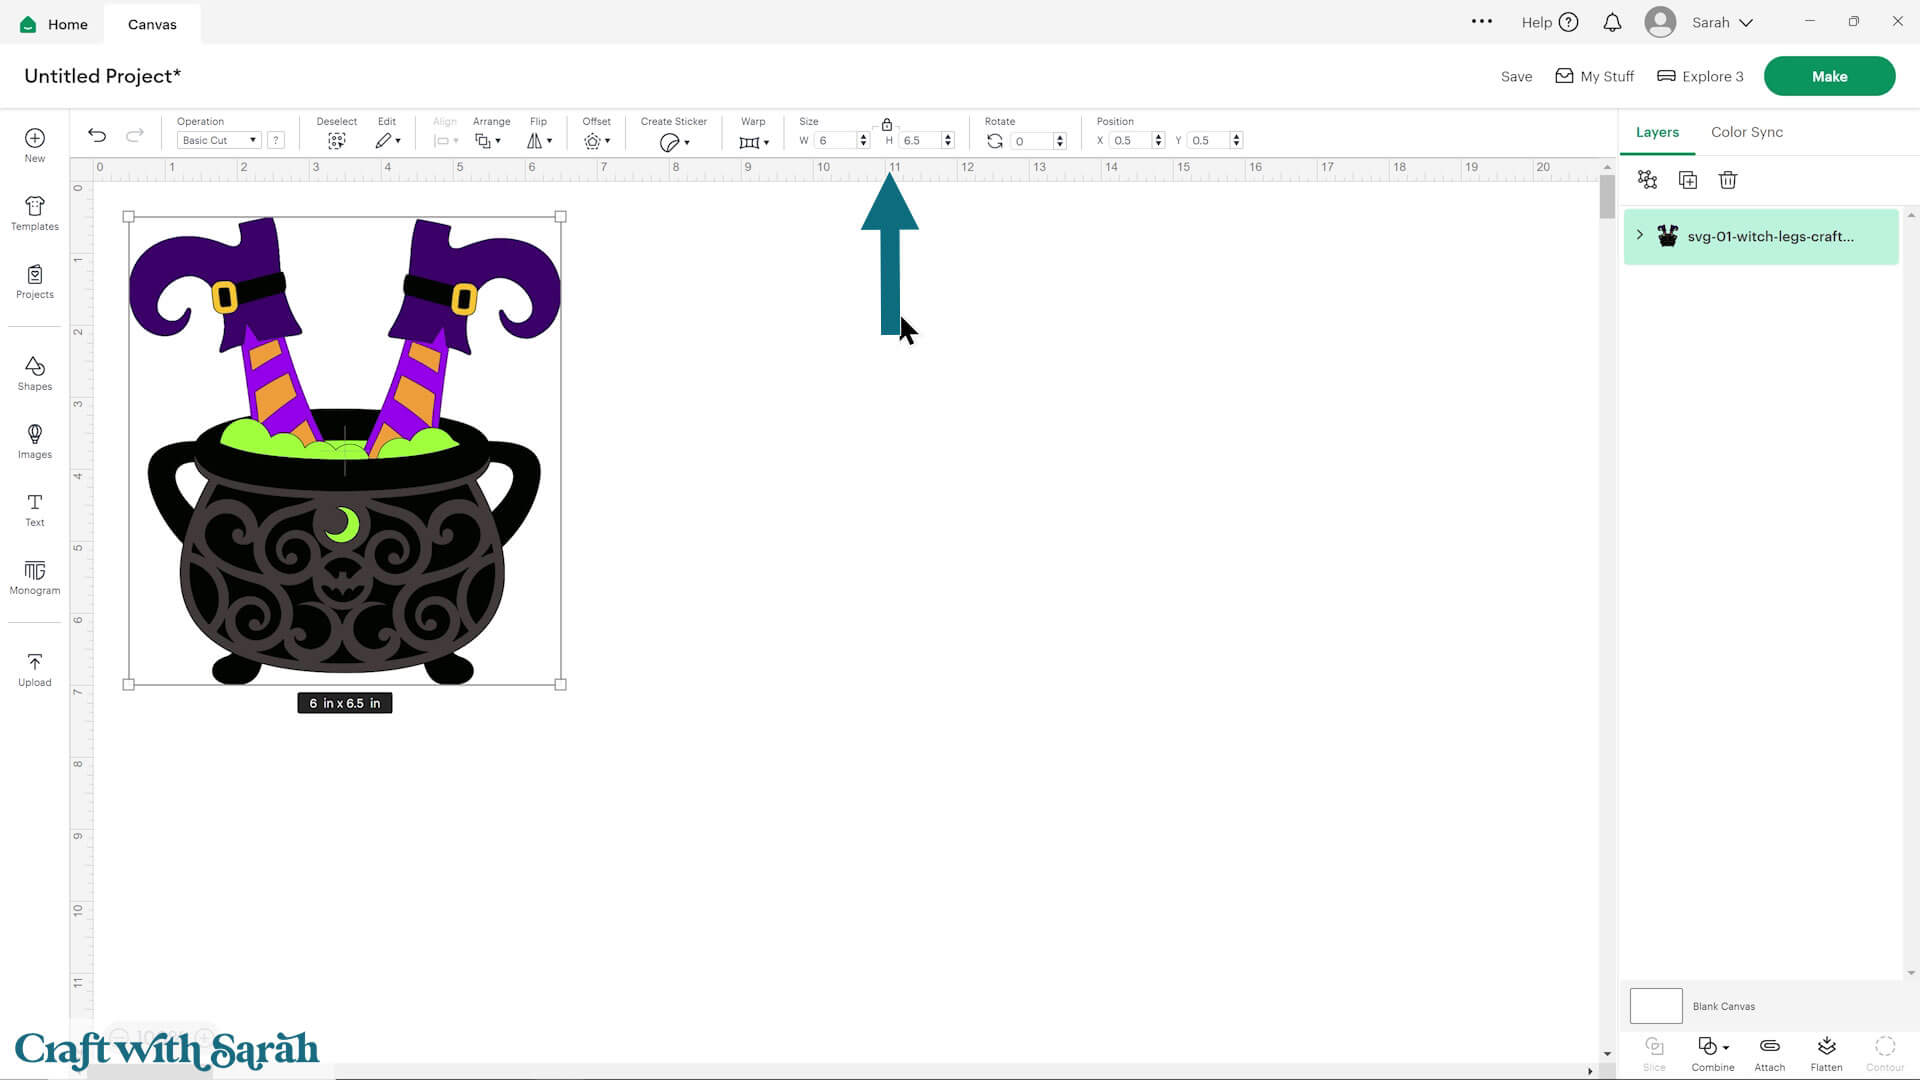
Task: Select the Deselect tool in the toolbar
Action: [x=336, y=140]
